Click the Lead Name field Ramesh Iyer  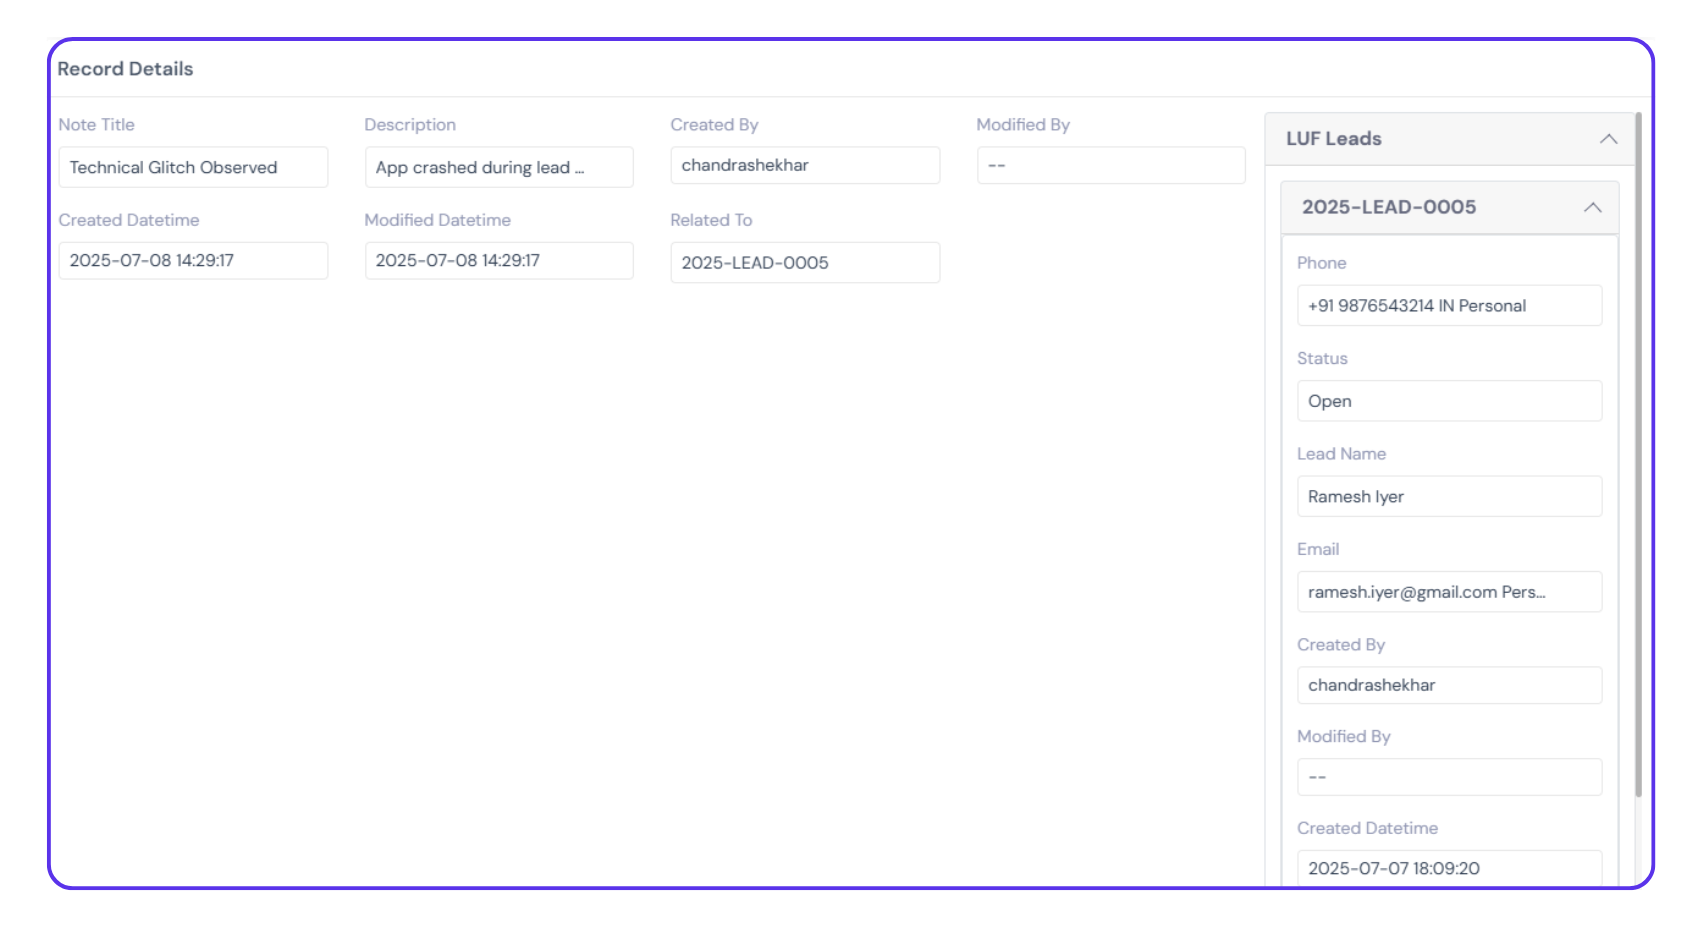pyautogui.click(x=1448, y=496)
